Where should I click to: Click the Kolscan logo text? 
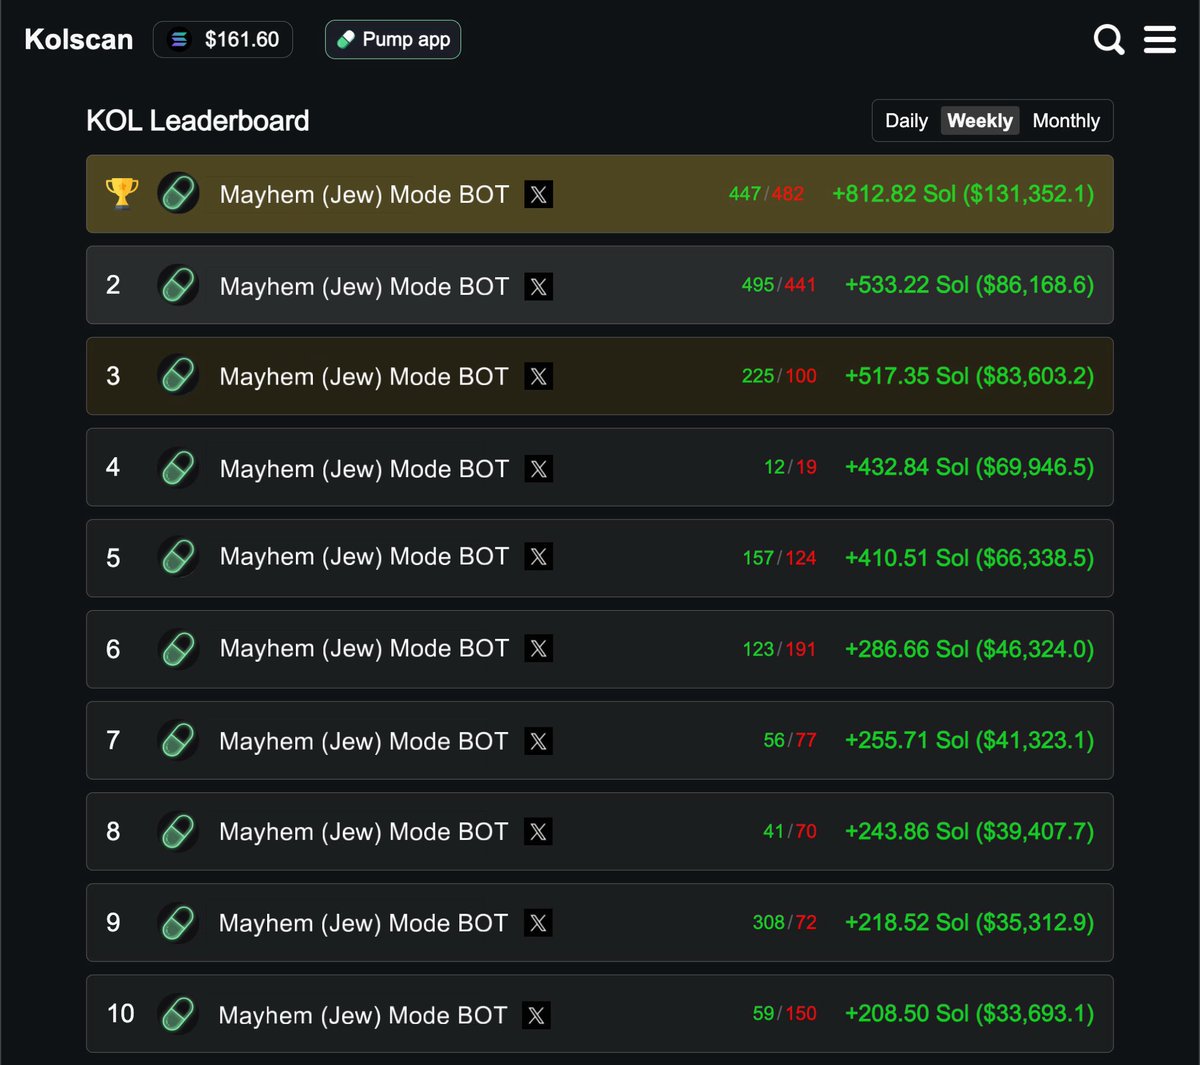(x=78, y=39)
